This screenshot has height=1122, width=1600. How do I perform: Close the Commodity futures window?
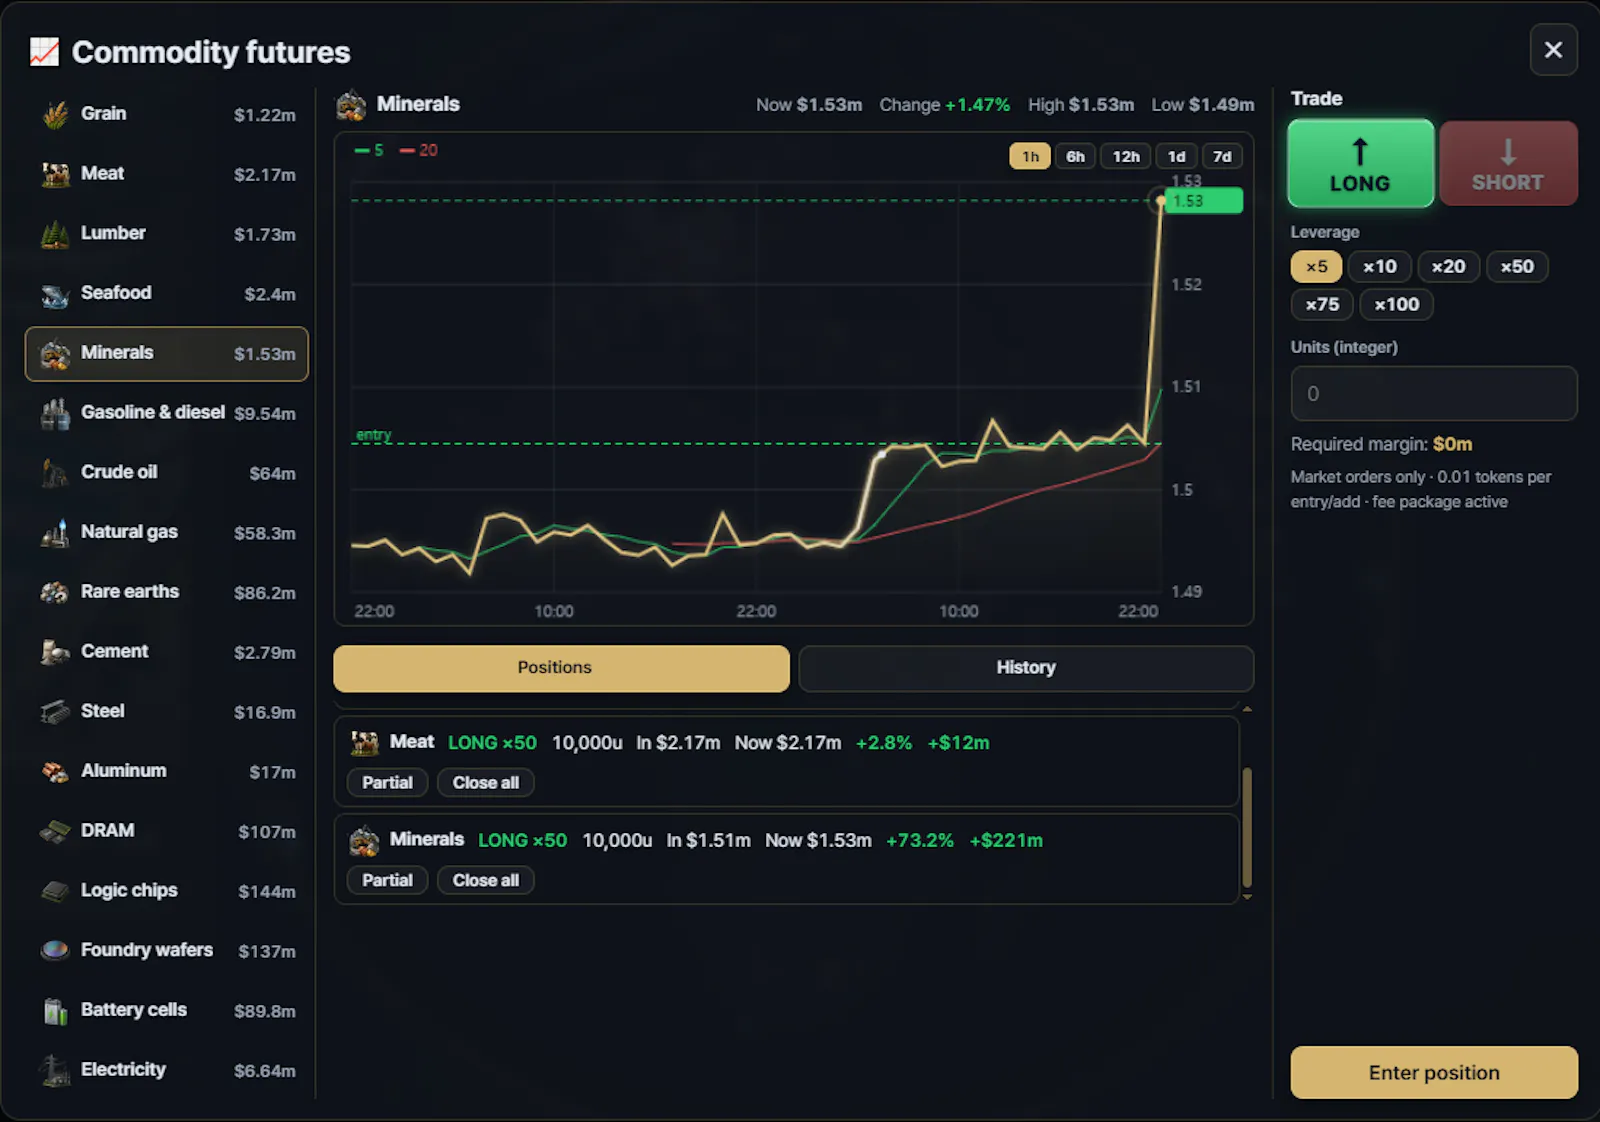click(1553, 50)
